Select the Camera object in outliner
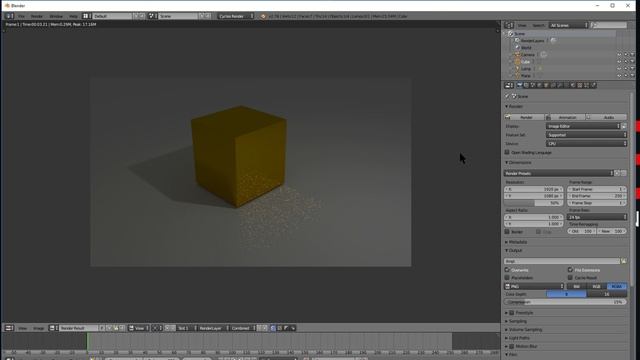 (527, 55)
